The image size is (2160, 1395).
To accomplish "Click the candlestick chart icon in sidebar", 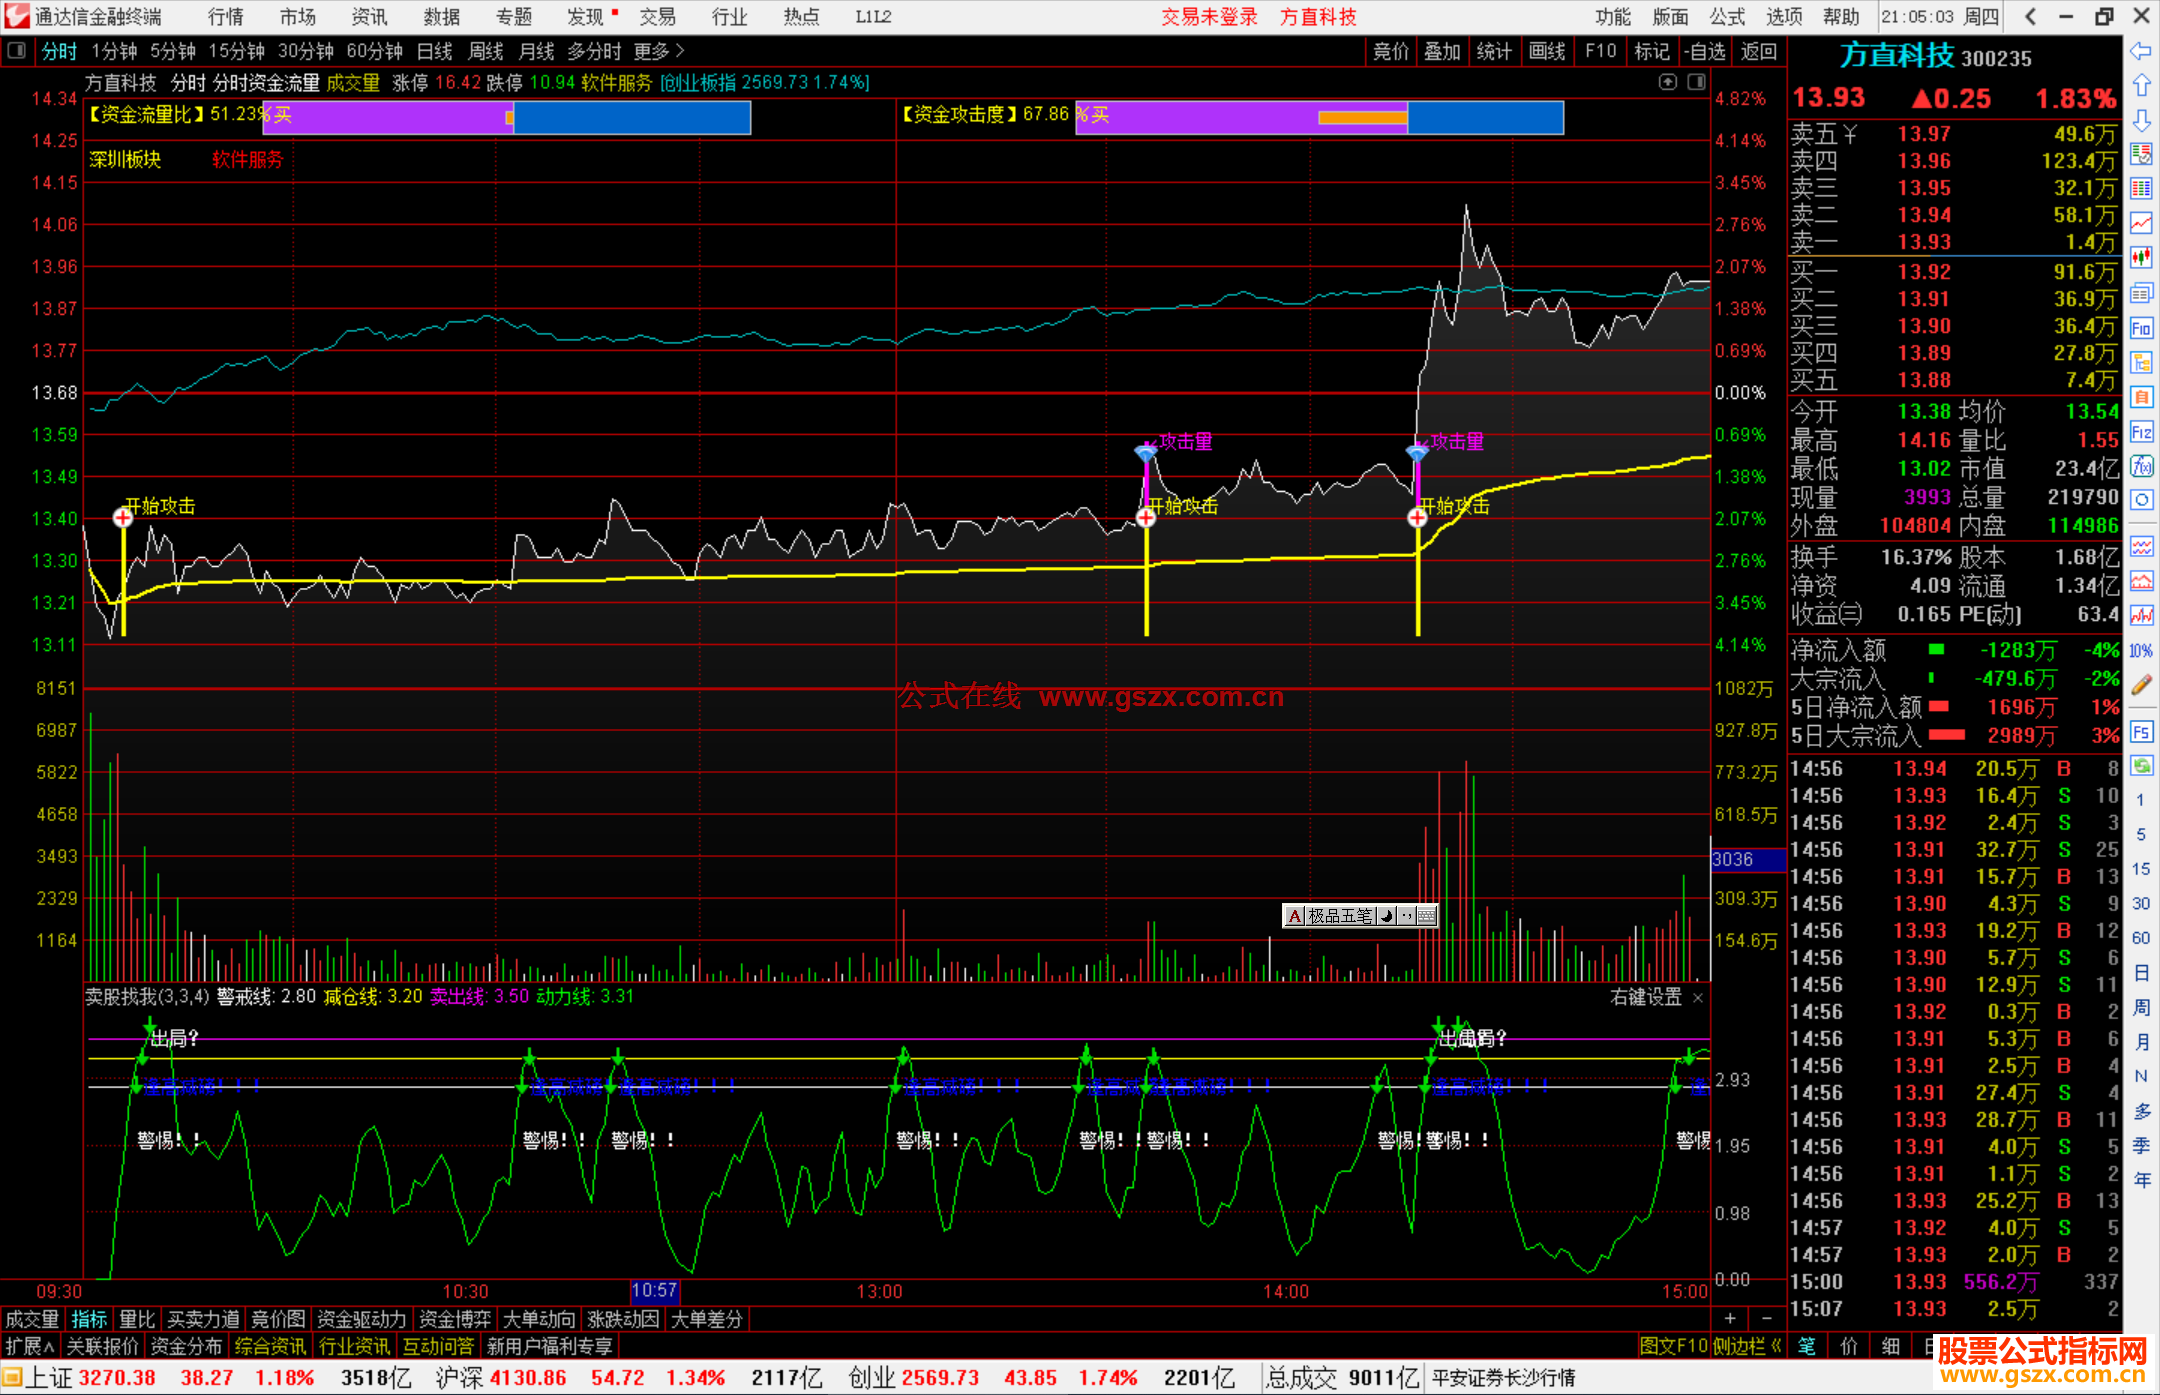I will (x=2141, y=258).
